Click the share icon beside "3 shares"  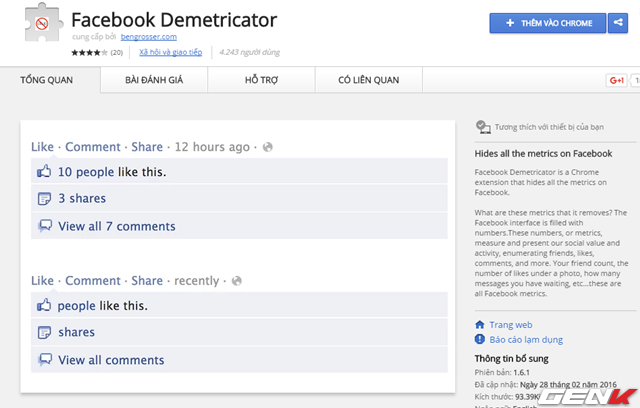[44, 199]
